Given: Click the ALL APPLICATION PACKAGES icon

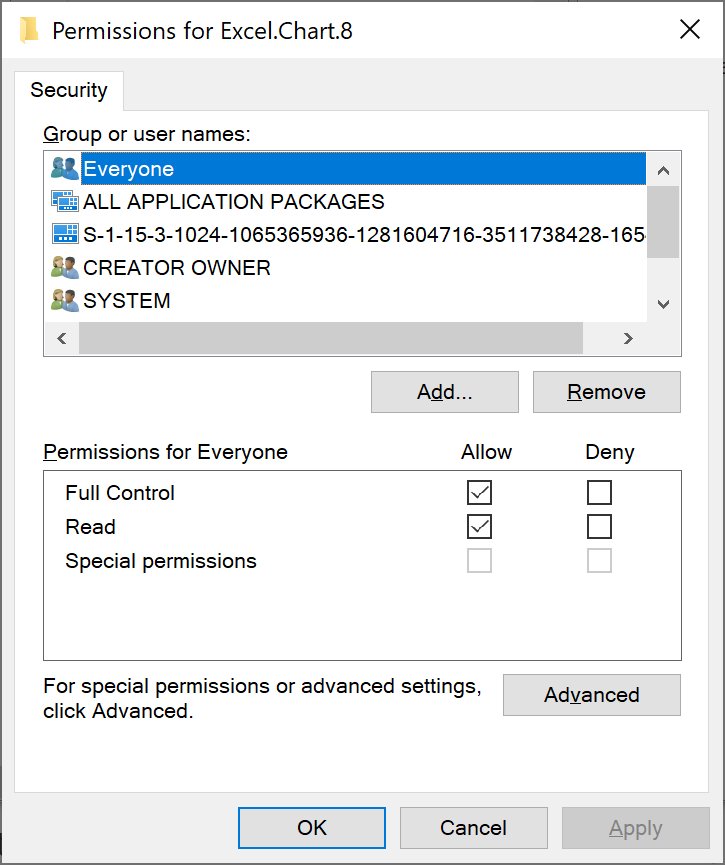Looking at the screenshot, I should 65,201.
